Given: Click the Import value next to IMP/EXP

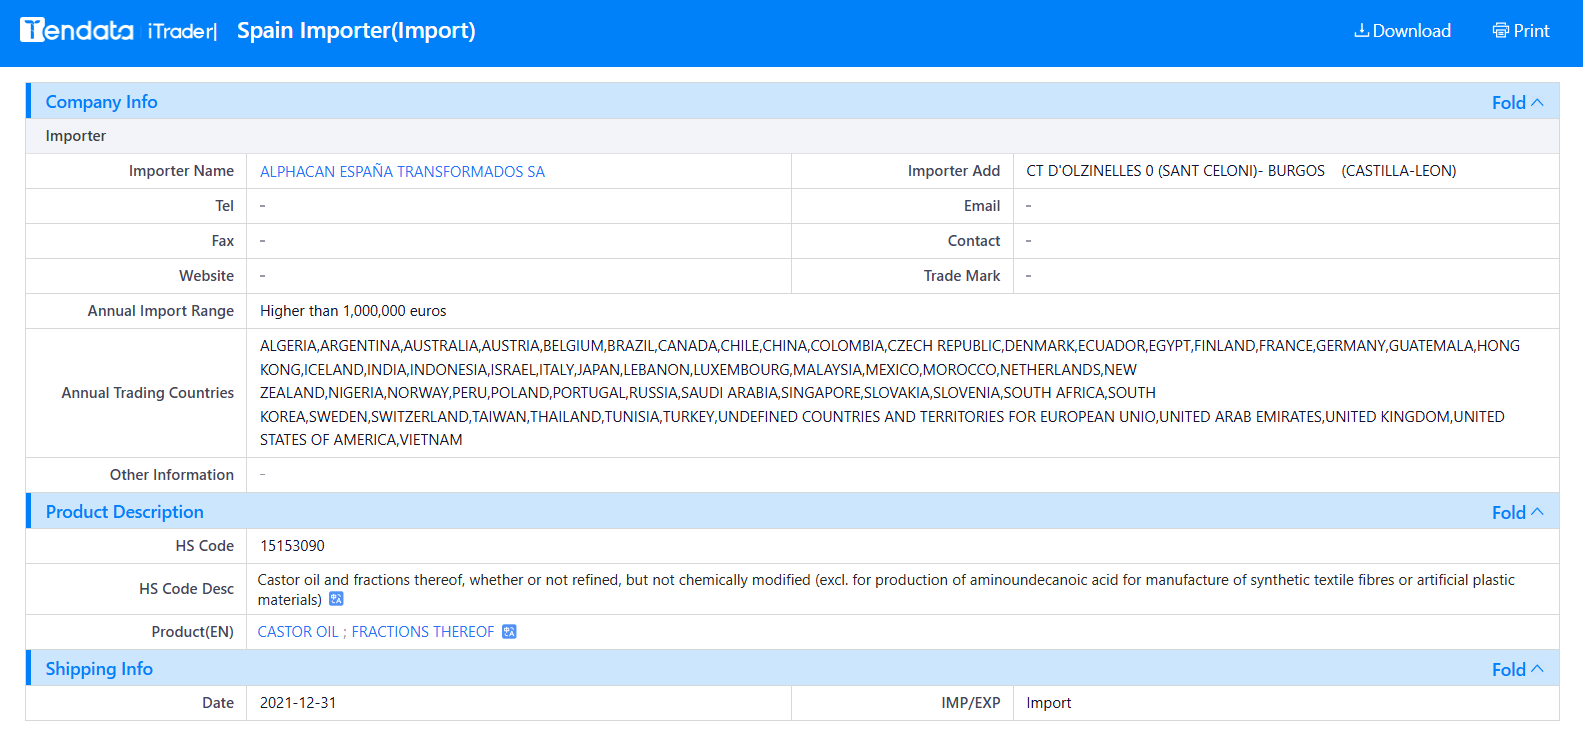Looking at the screenshot, I should pos(1048,703).
